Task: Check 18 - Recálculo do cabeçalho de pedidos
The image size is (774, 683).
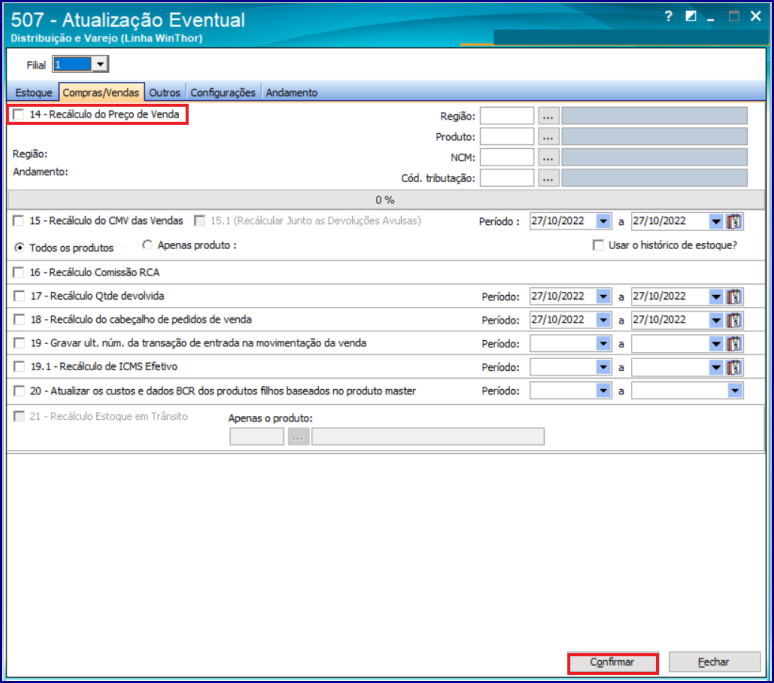Action: [x=19, y=319]
